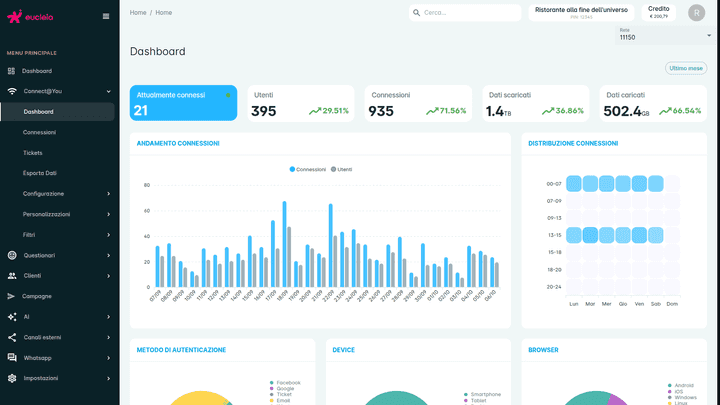Expand the Canali esterni menu chevron
720x405 pixels.
[x=109, y=338]
